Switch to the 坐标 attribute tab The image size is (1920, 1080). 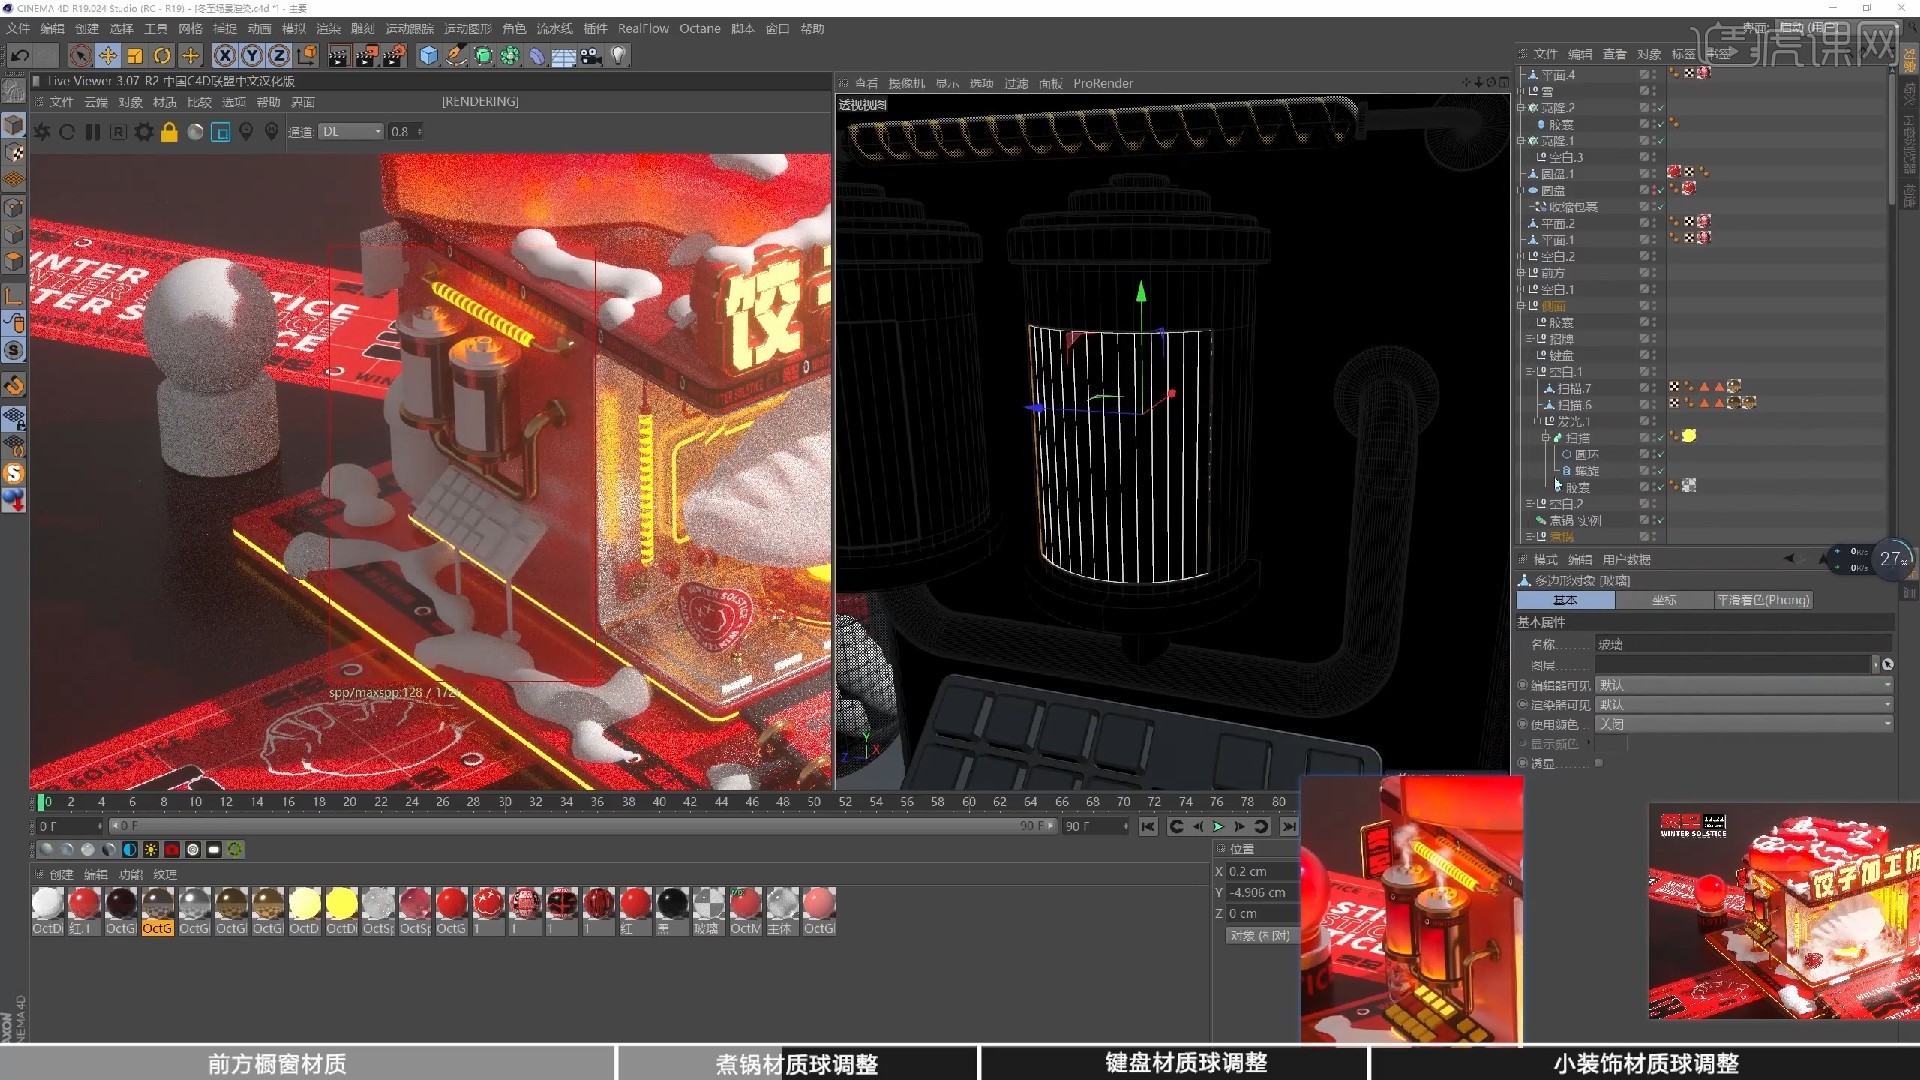click(1664, 600)
